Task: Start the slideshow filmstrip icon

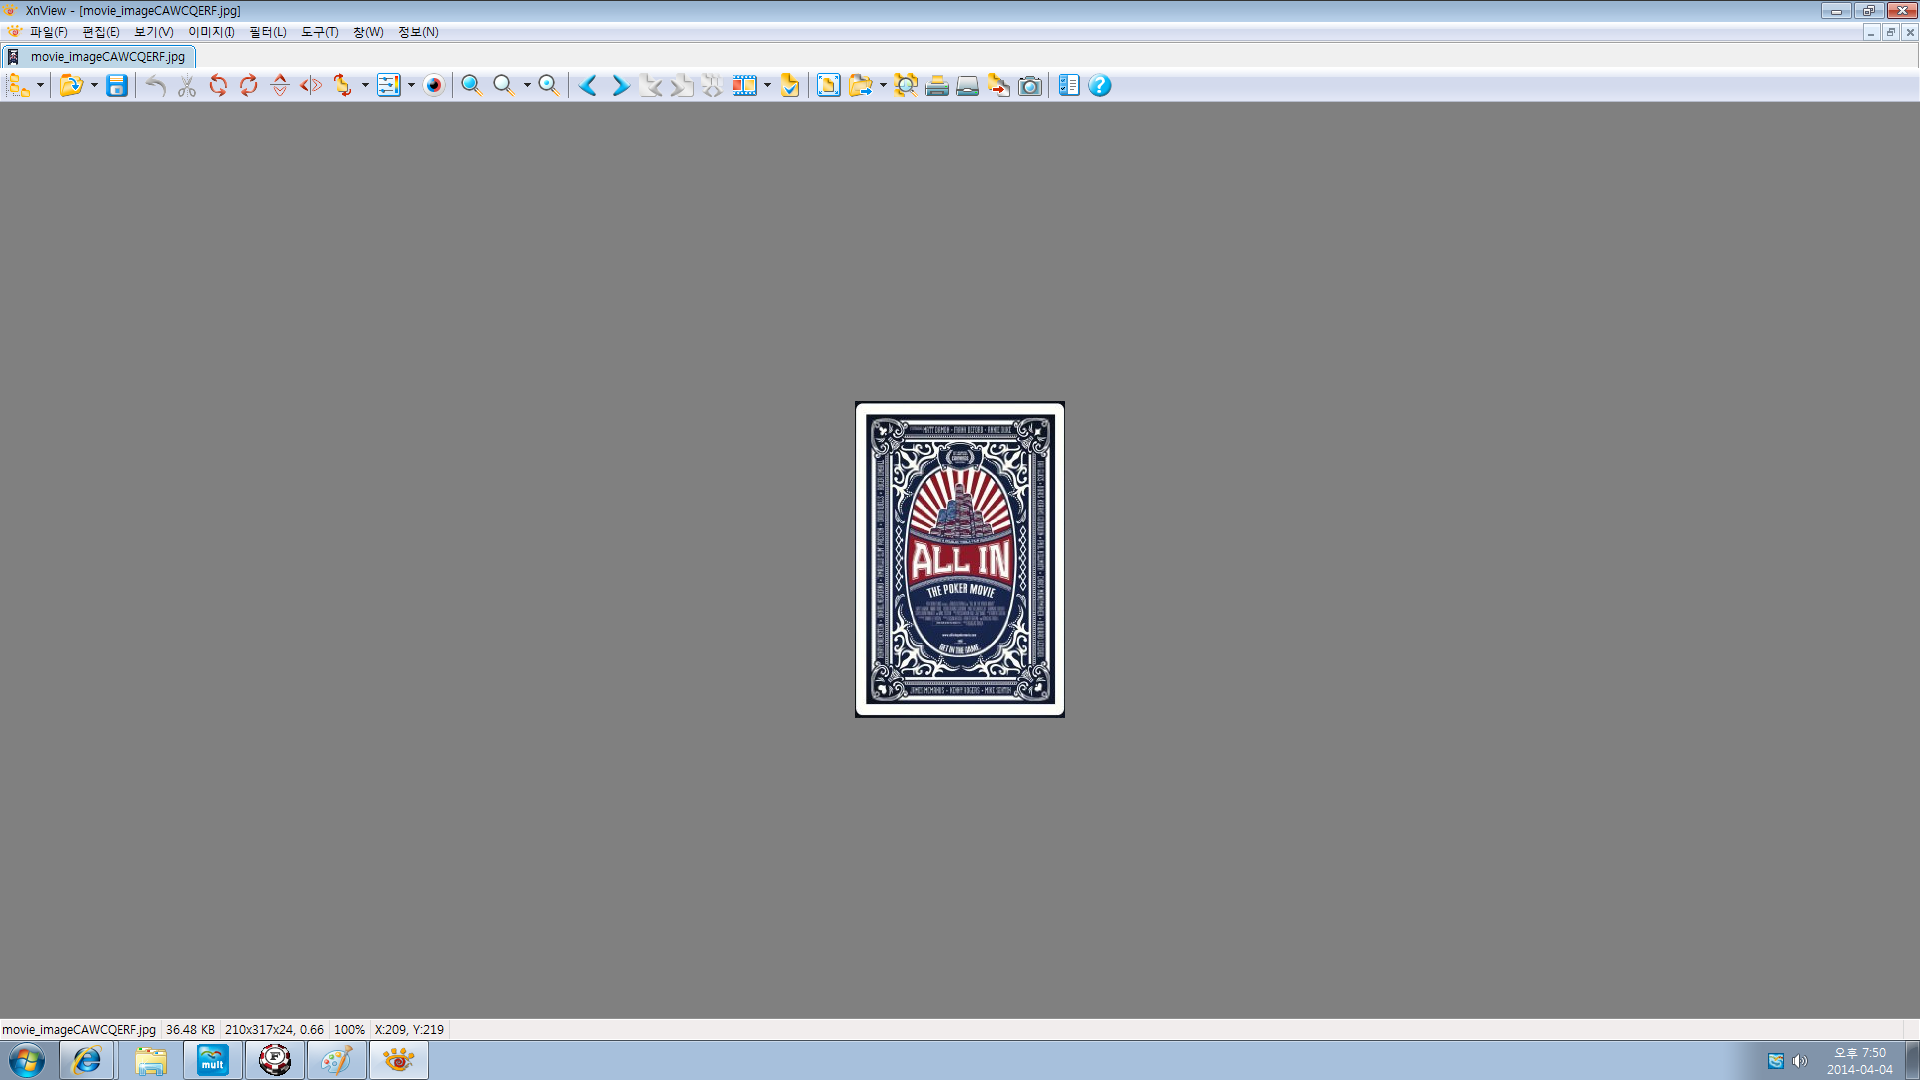Action: click(x=745, y=86)
